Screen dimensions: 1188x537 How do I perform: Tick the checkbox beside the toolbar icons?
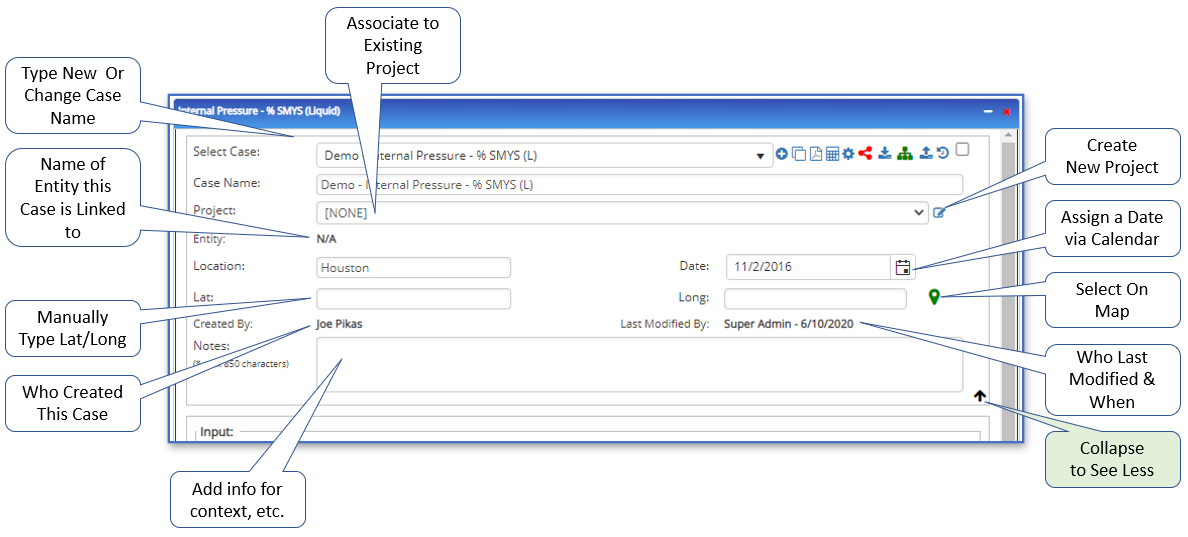pos(962,150)
